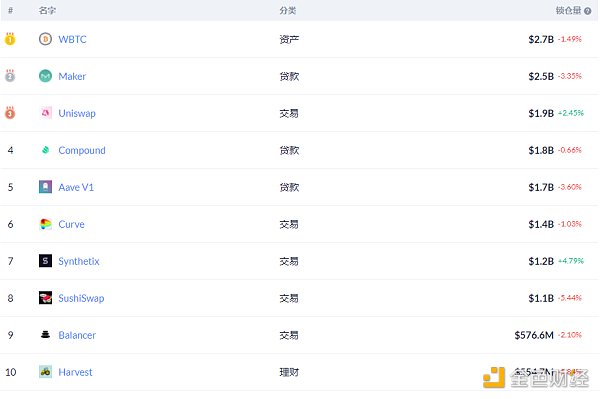Click the Uniswap pink unicorn icon
The width and height of the screenshot is (600, 399).
[x=46, y=113]
